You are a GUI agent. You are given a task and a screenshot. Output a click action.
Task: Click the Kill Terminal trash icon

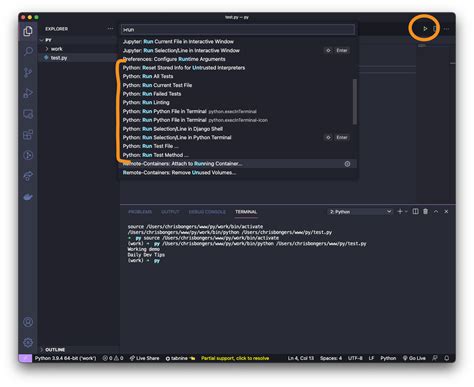pyautogui.click(x=425, y=211)
